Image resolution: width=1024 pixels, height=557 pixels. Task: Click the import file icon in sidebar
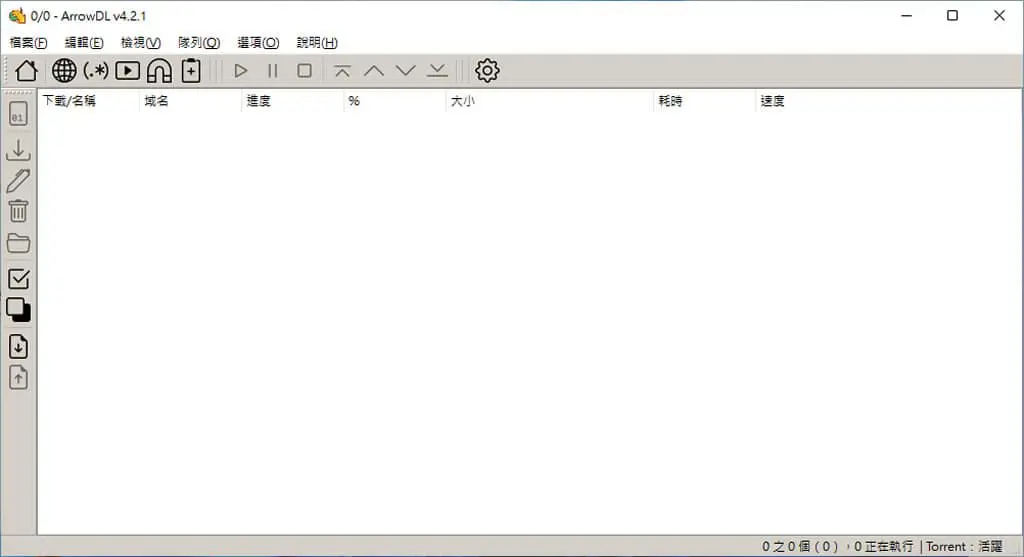18,346
